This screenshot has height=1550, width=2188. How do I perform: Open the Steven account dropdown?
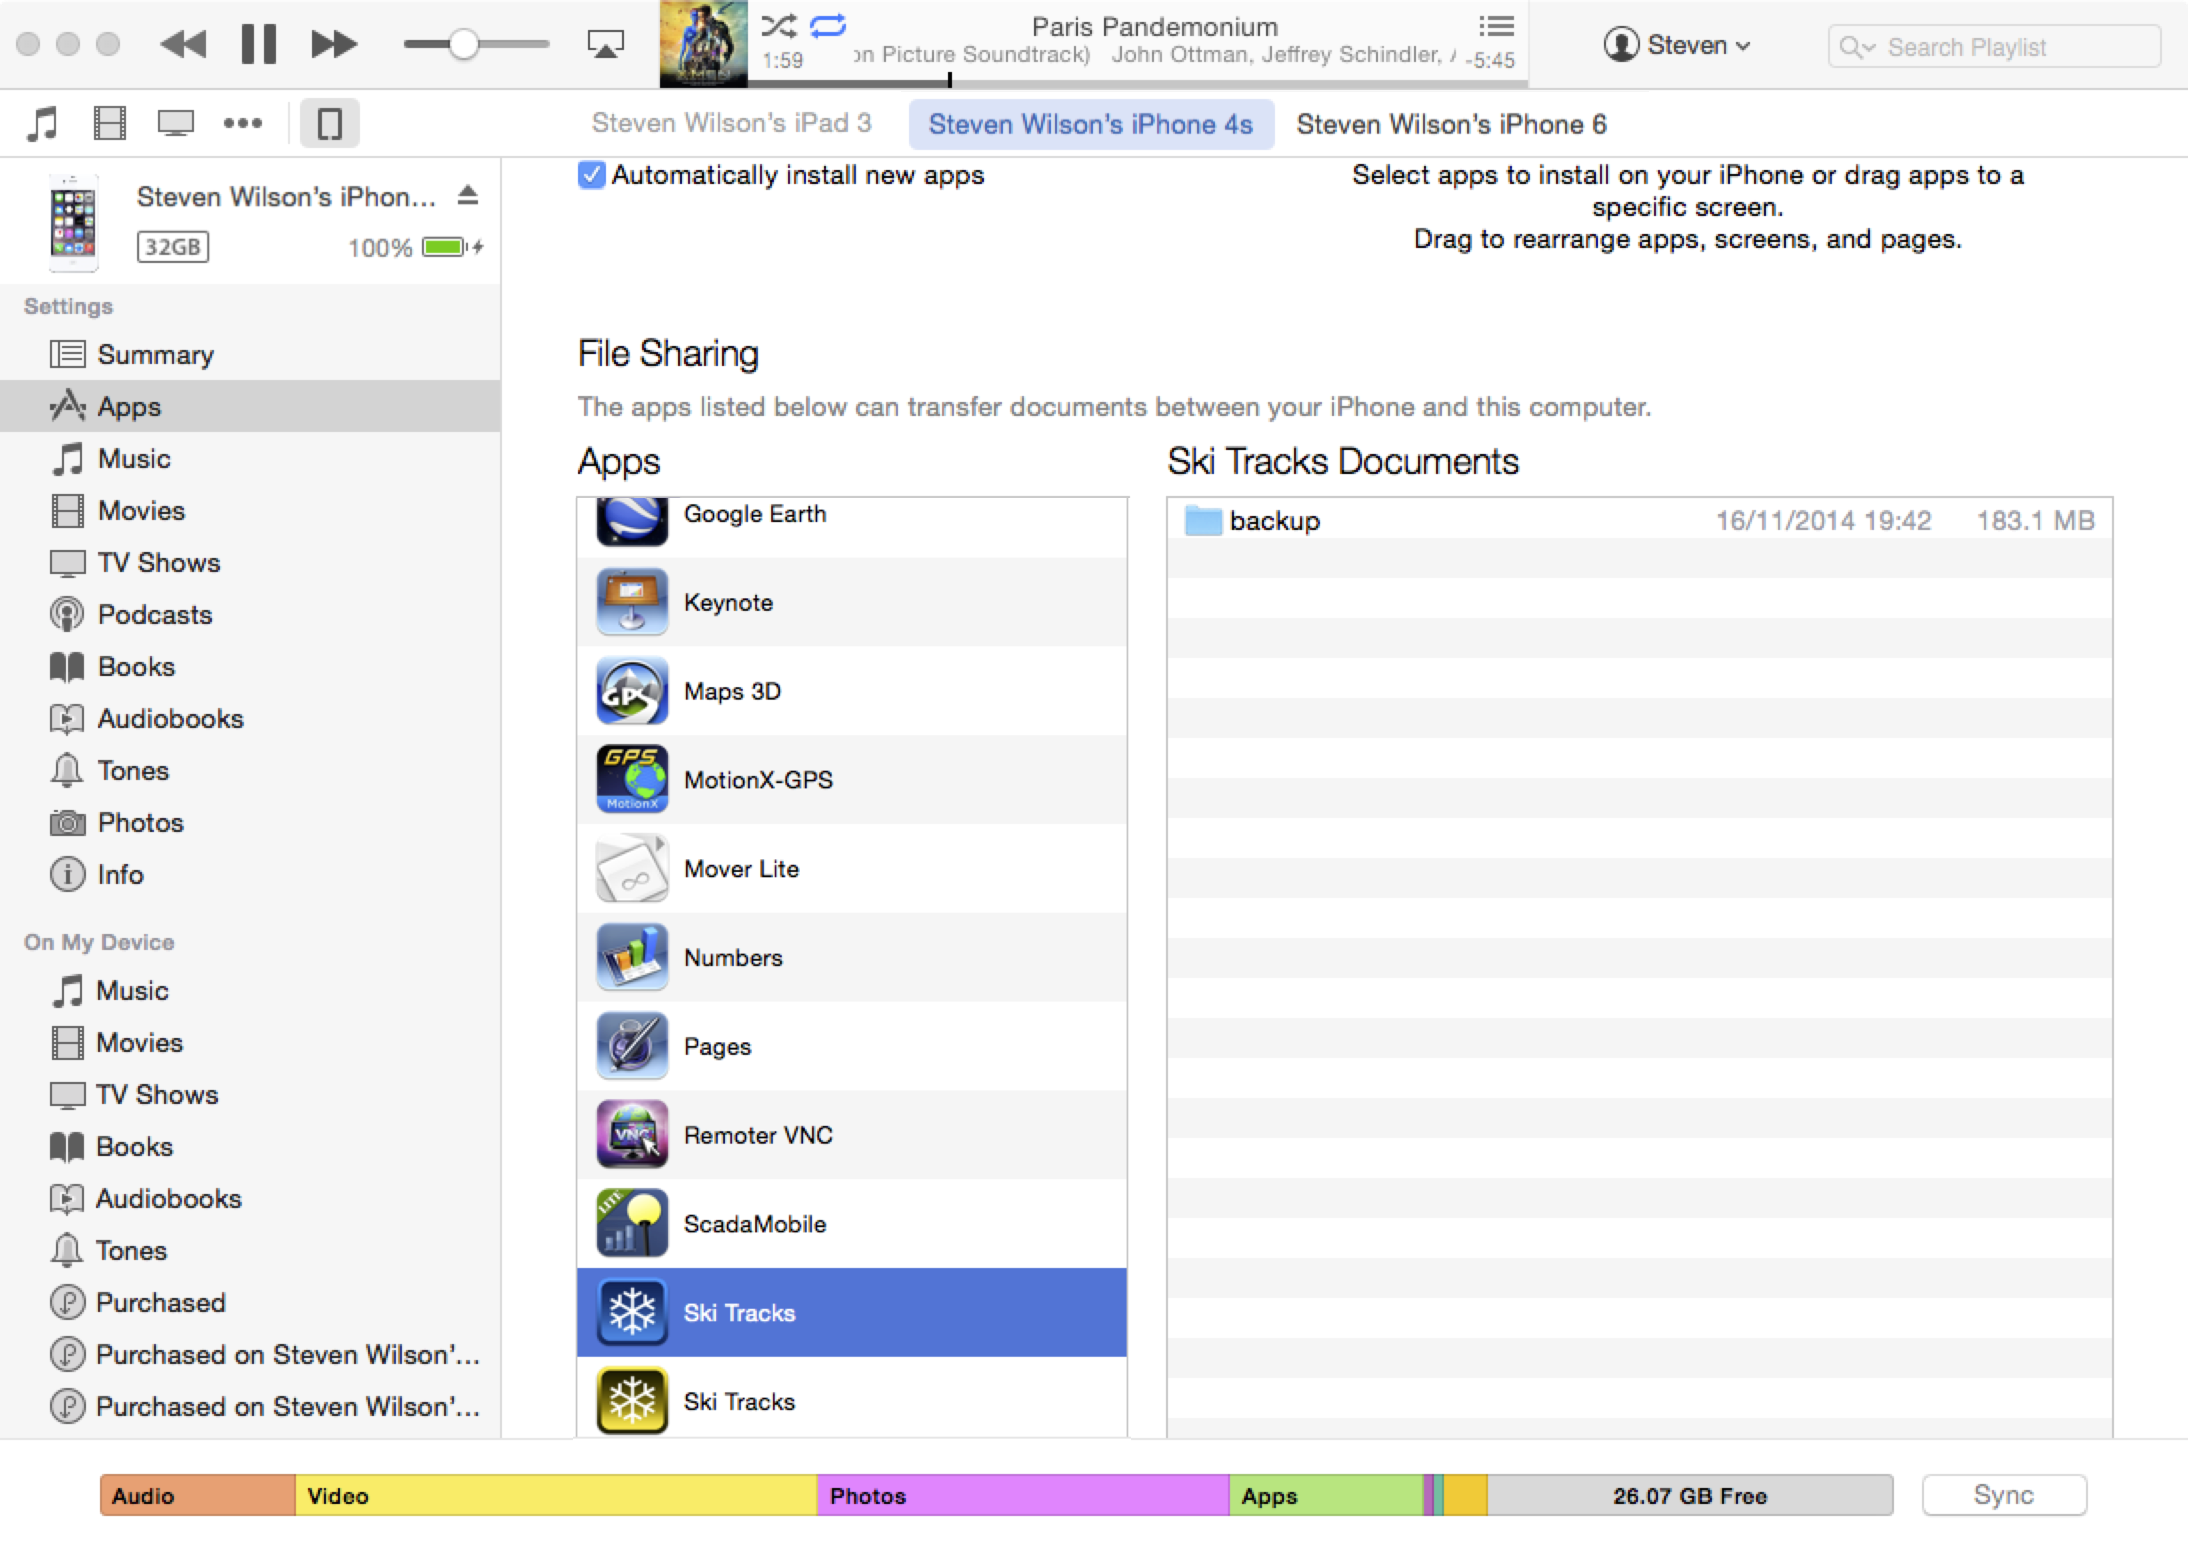pos(1677,45)
